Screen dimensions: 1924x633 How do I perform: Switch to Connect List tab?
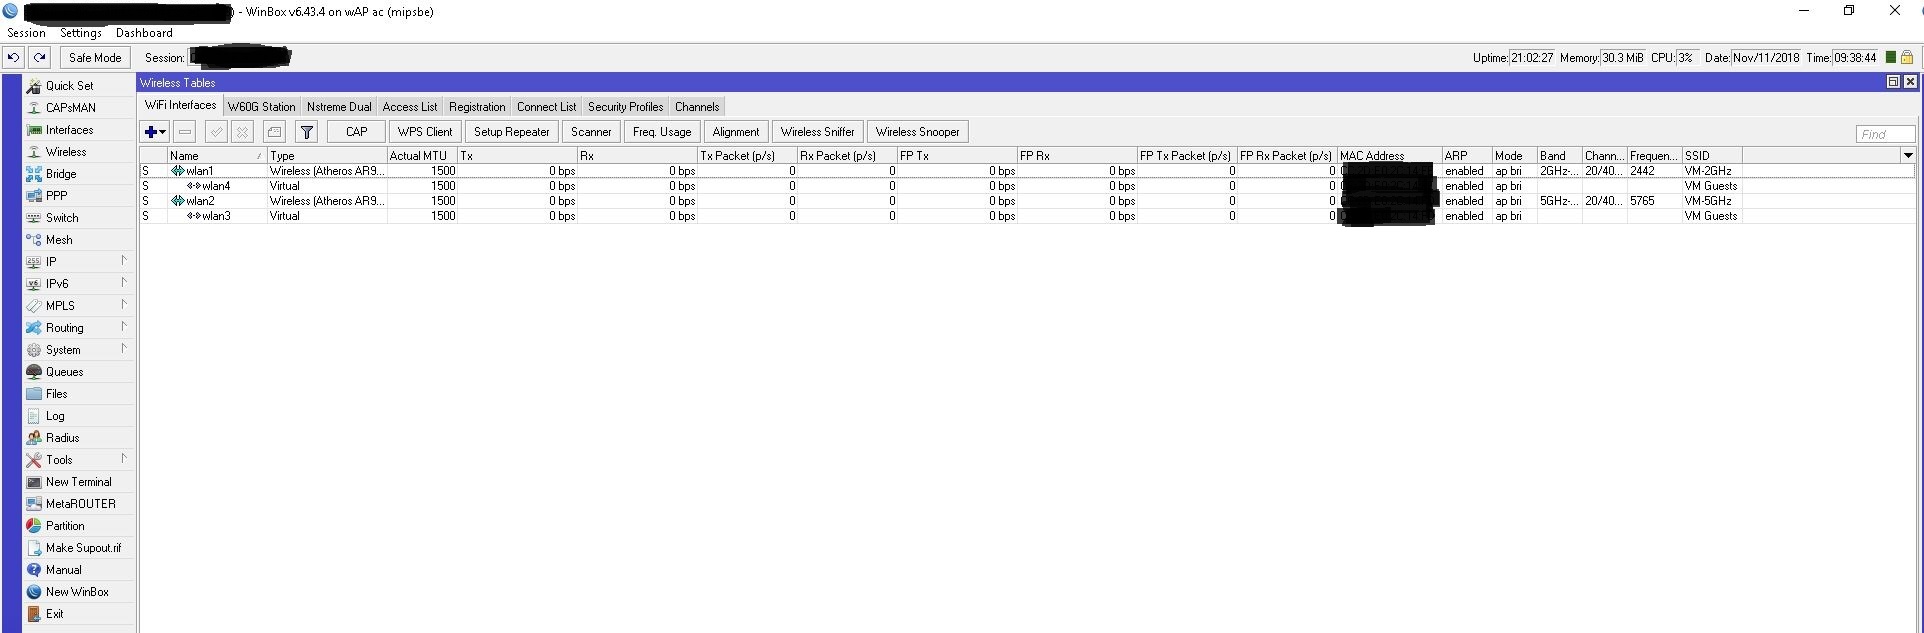click(546, 107)
